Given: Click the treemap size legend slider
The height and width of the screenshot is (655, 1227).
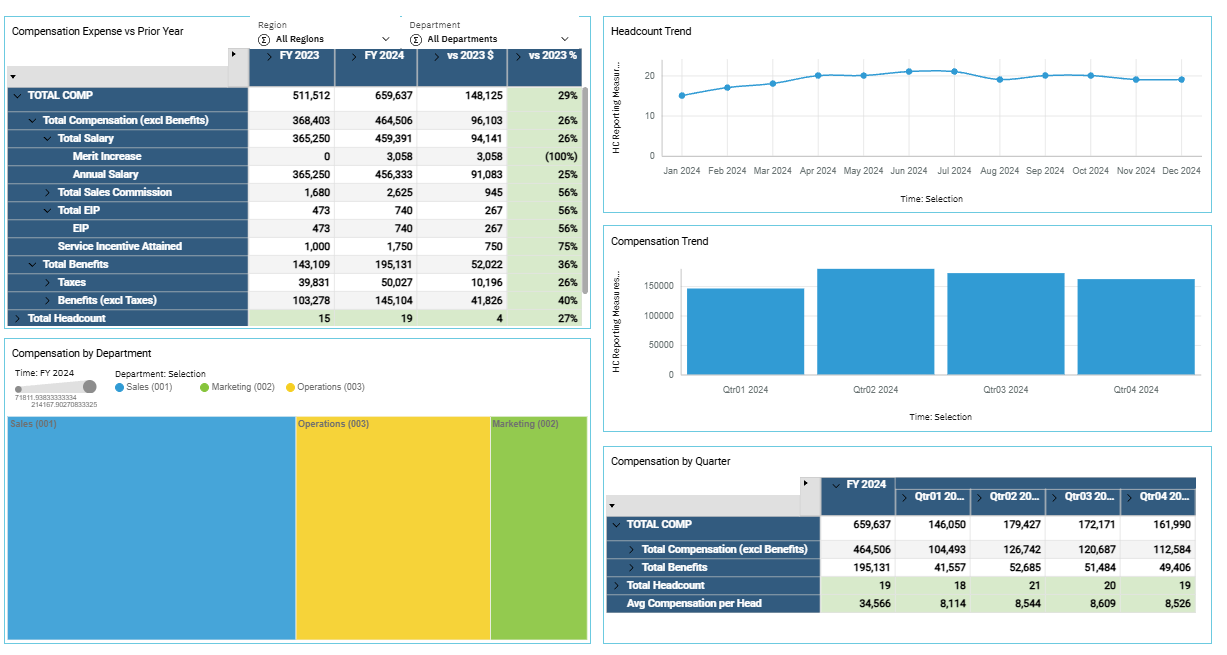Looking at the screenshot, I should [54, 387].
